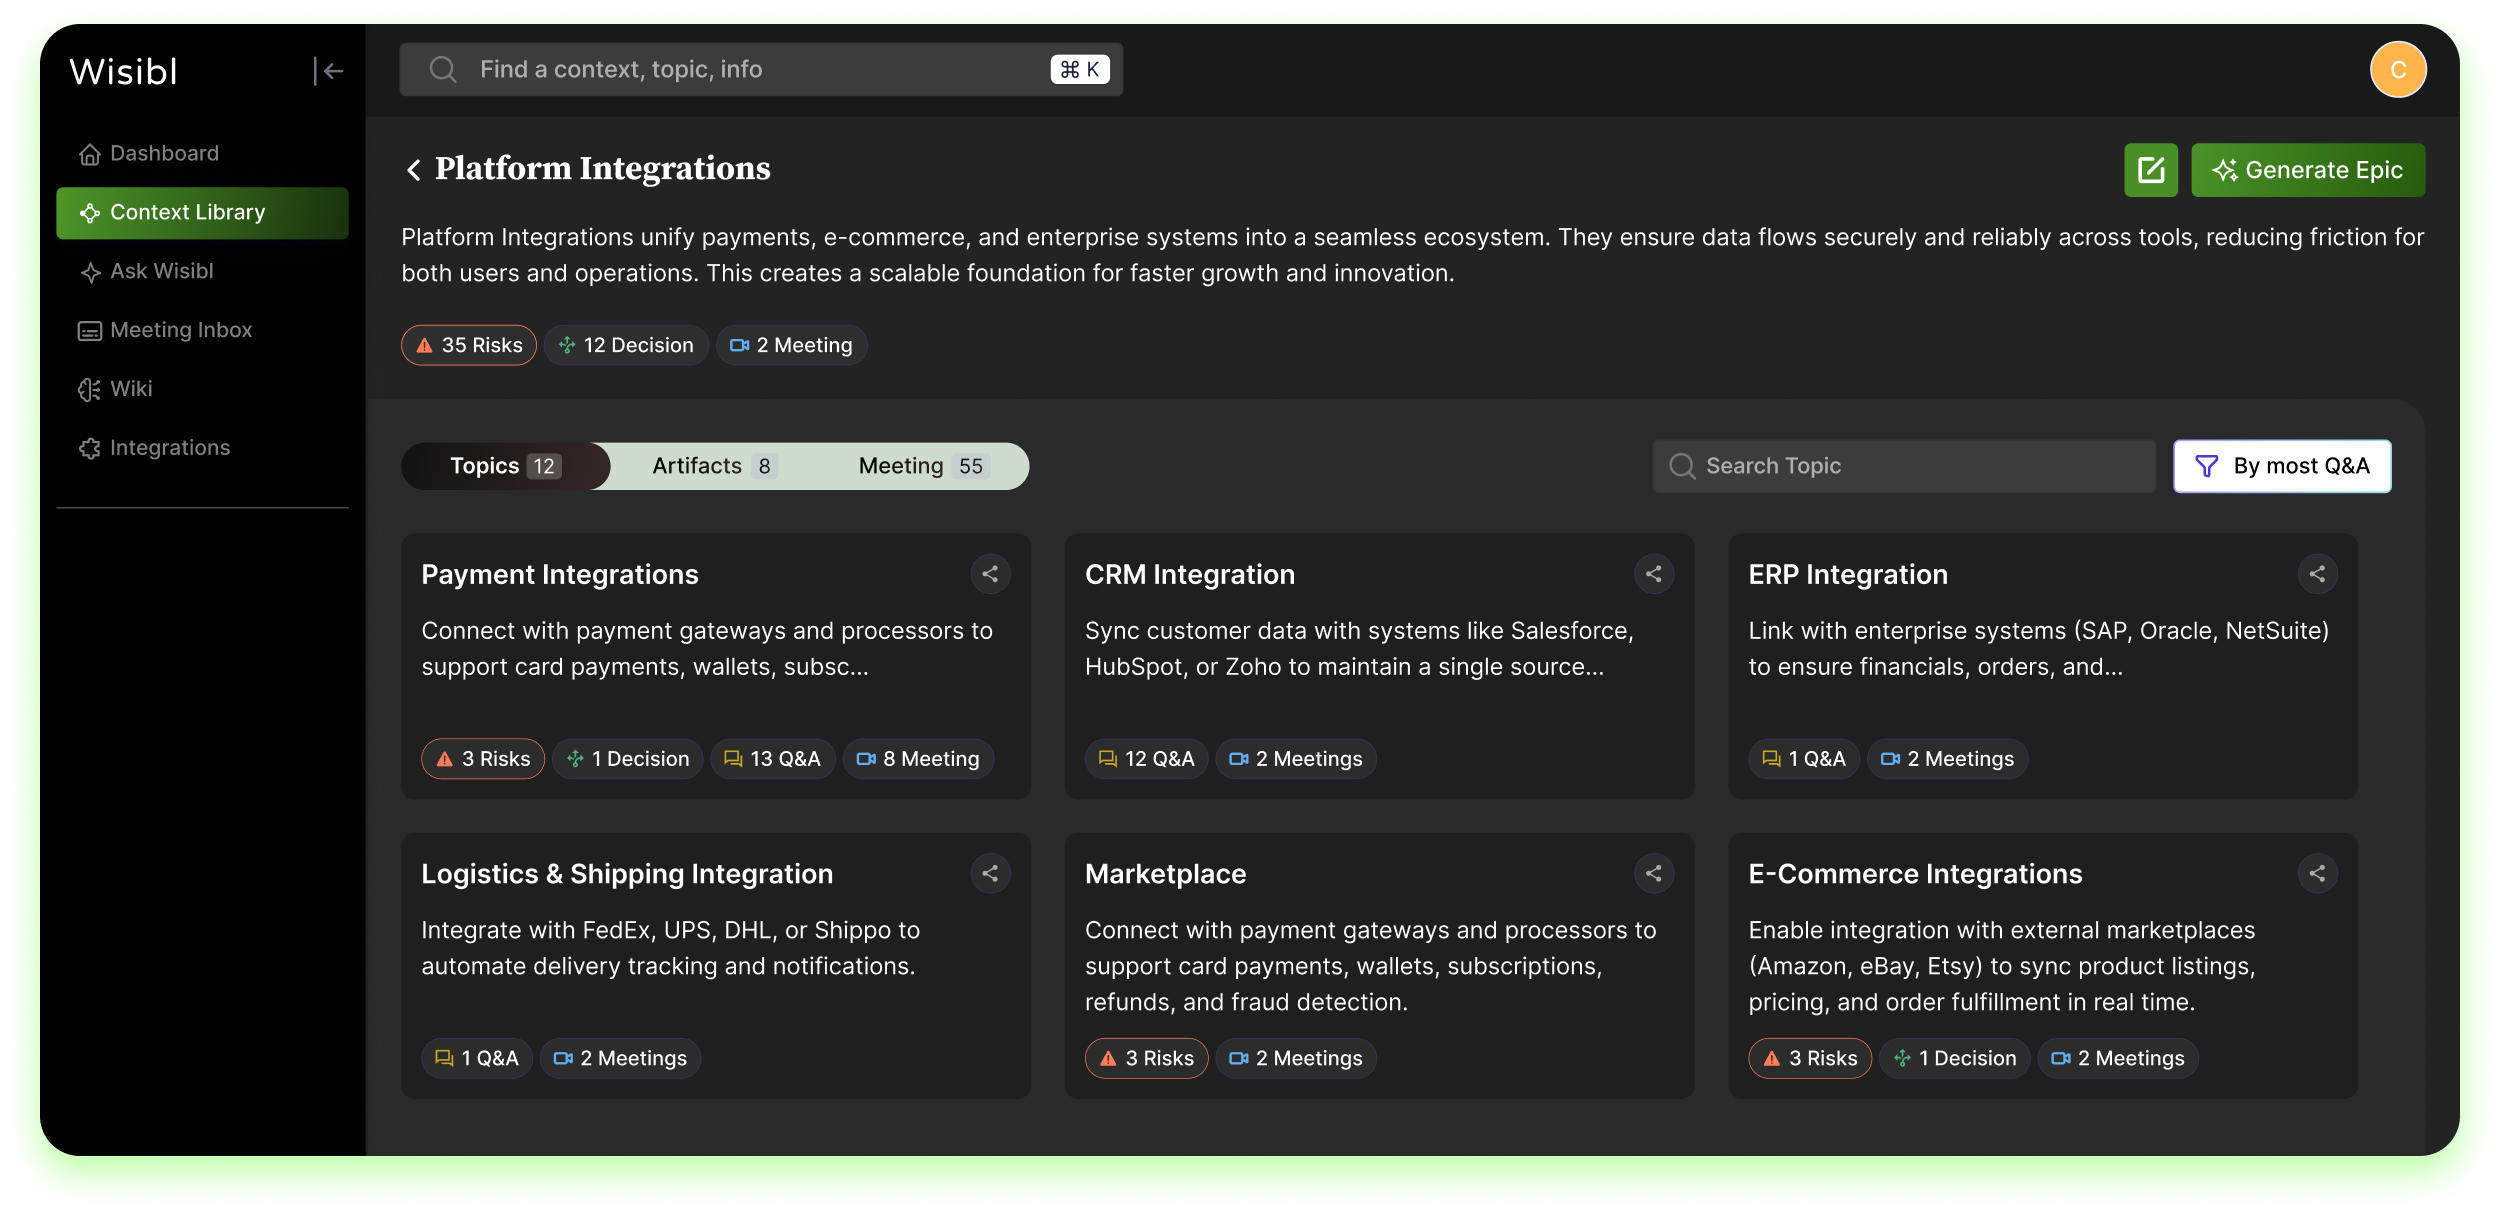Share the ERP Integration card
2500x1212 pixels.
point(2316,574)
